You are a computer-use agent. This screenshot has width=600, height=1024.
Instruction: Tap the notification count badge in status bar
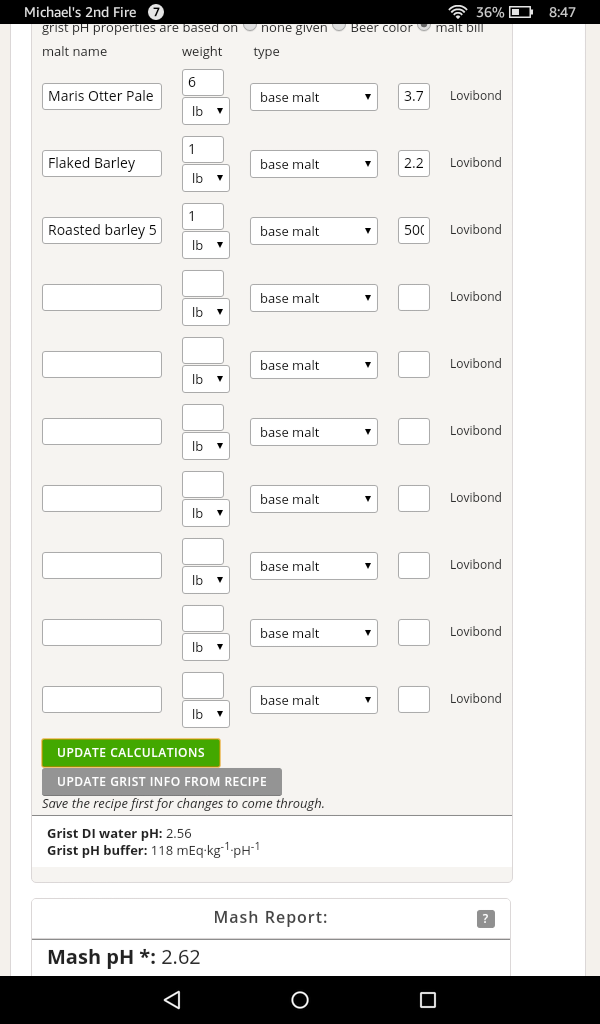(x=156, y=12)
